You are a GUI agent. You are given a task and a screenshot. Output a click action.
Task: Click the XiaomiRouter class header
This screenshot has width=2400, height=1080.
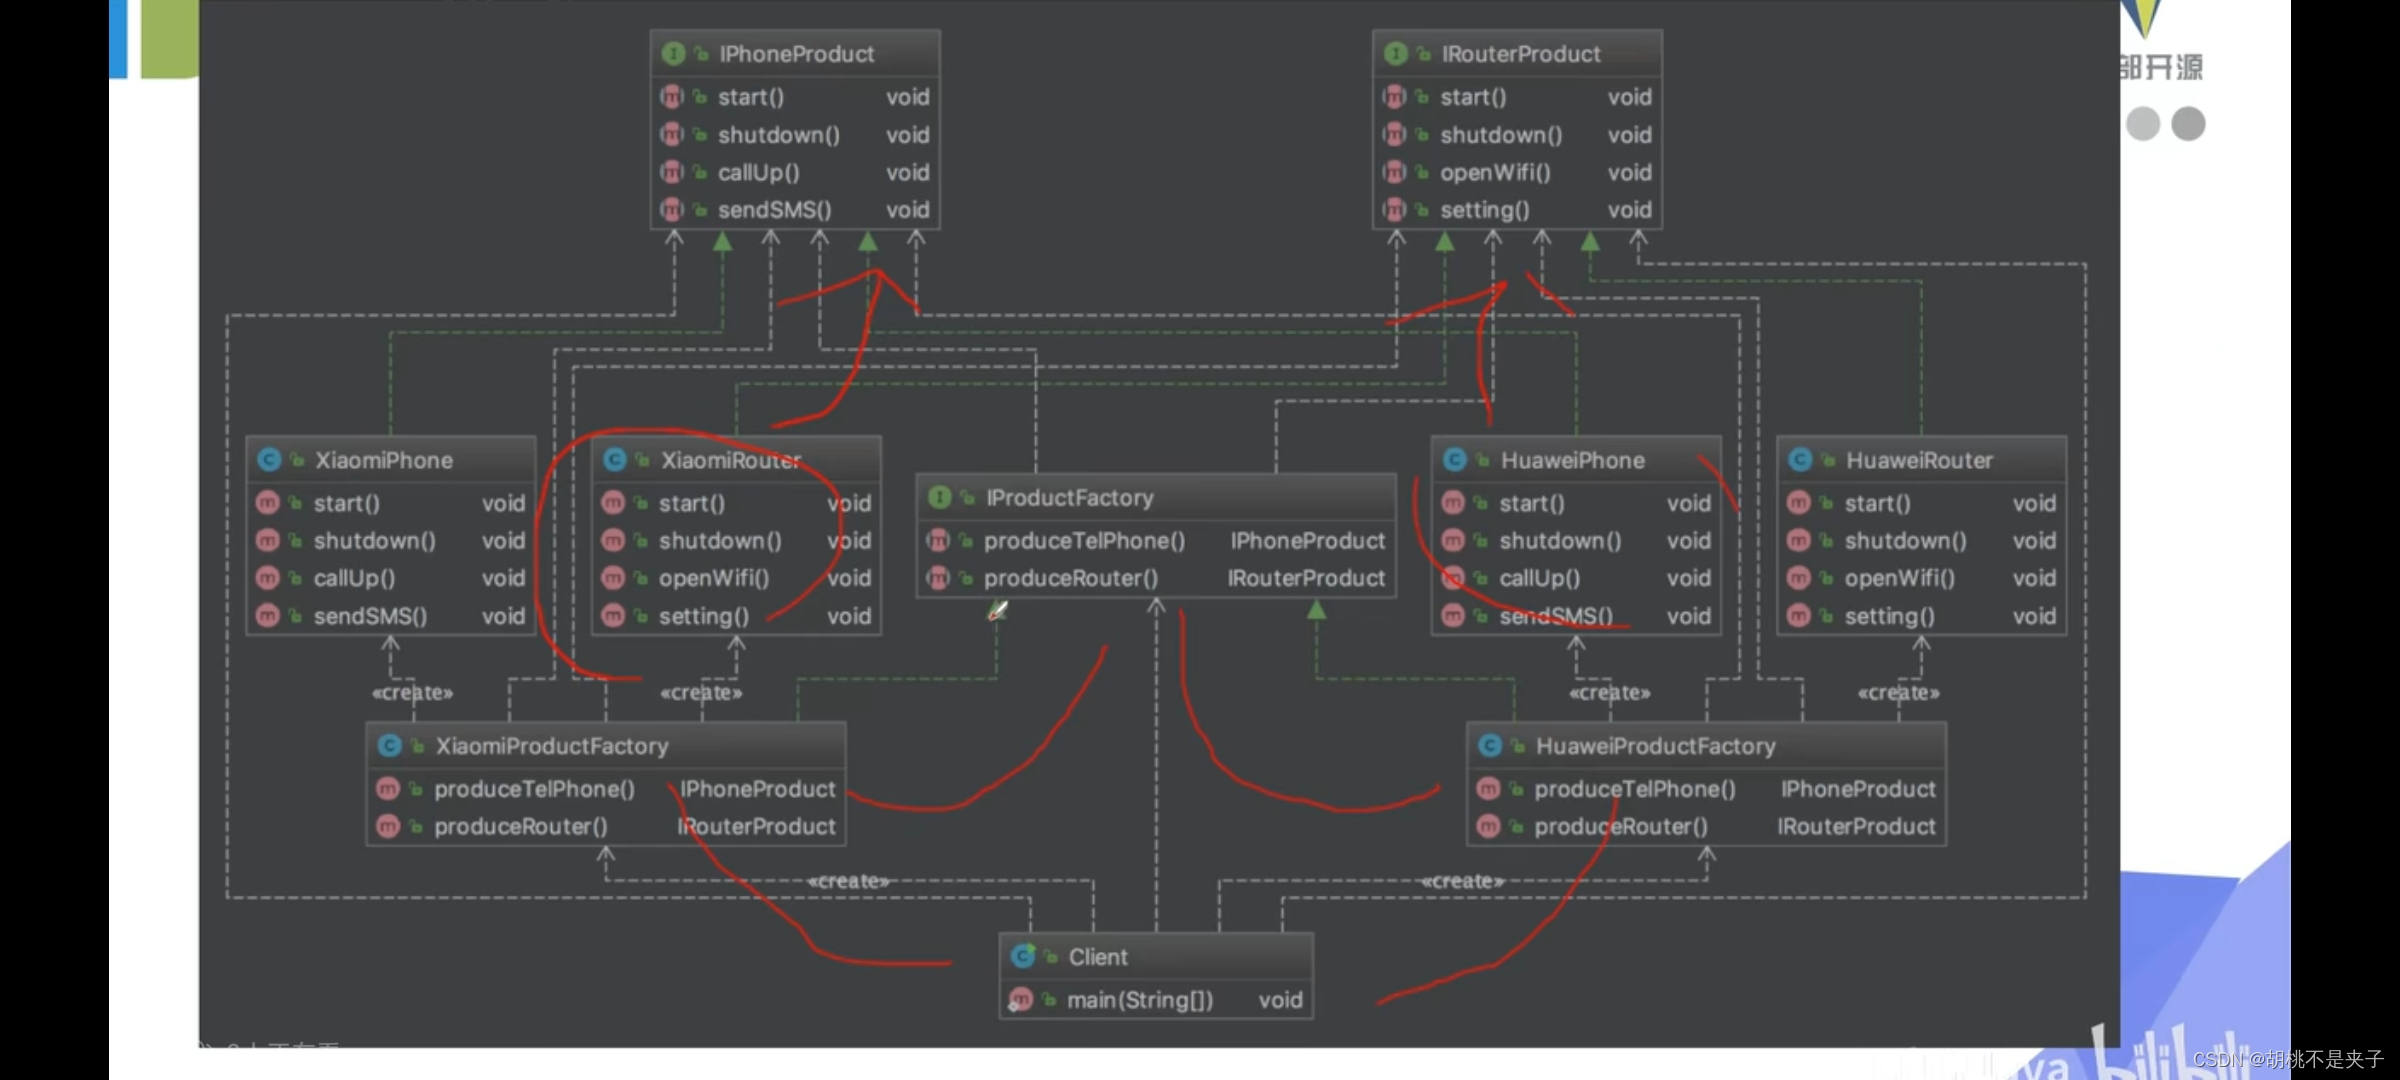tap(736, 460)
